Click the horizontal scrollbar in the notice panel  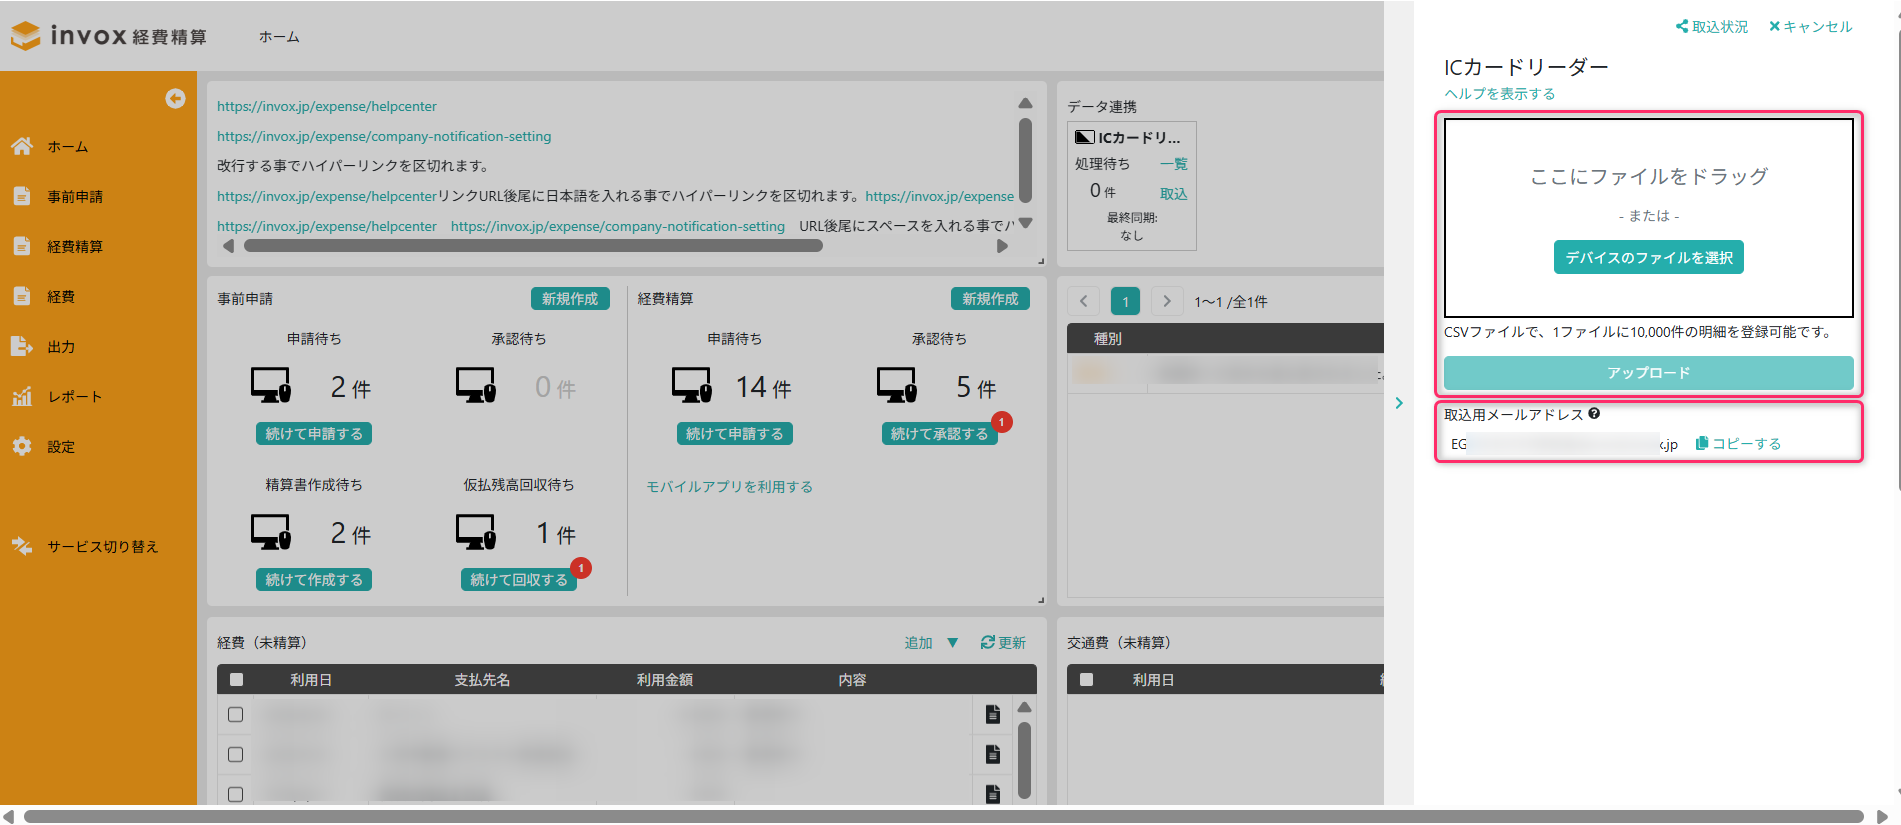point(533,246)
